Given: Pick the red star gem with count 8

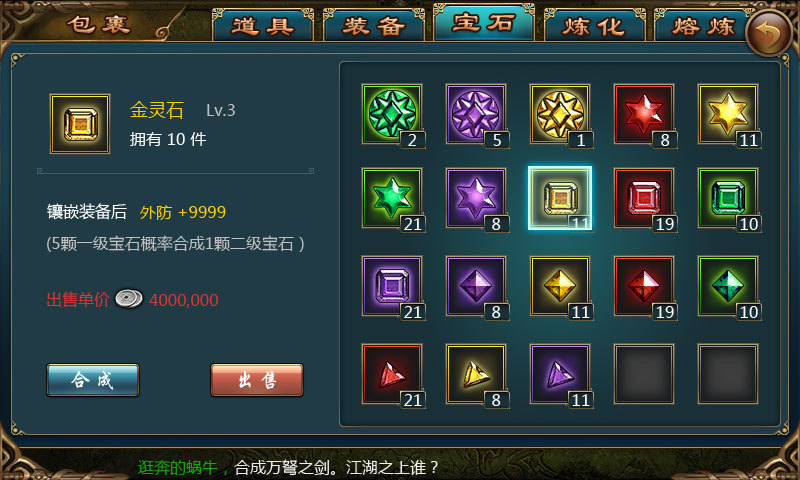Looking at the screenshot, I should [x=644, y=114].
